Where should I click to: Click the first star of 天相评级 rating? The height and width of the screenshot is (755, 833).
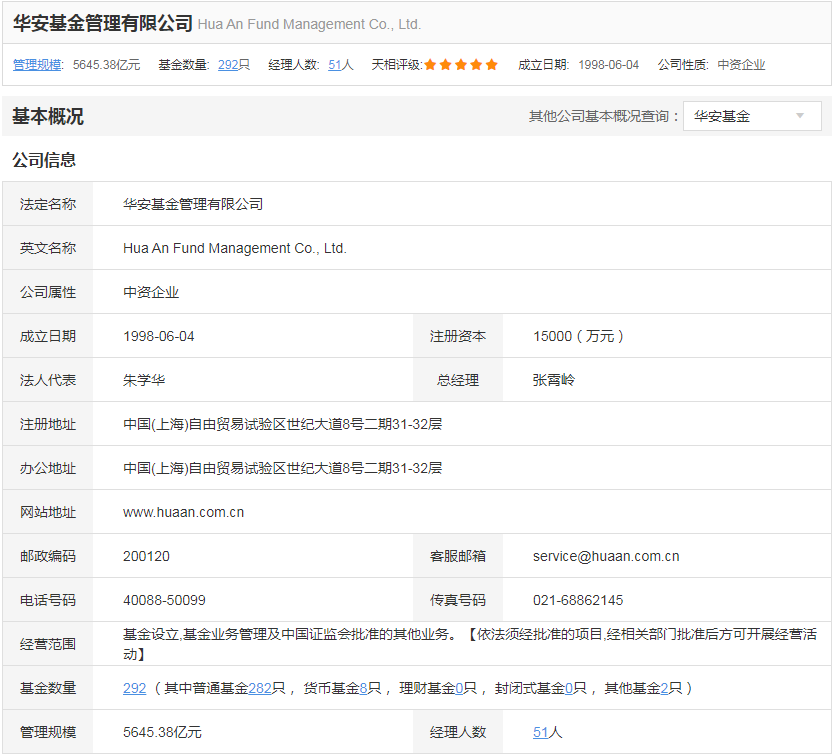click(x=430, y=65)
